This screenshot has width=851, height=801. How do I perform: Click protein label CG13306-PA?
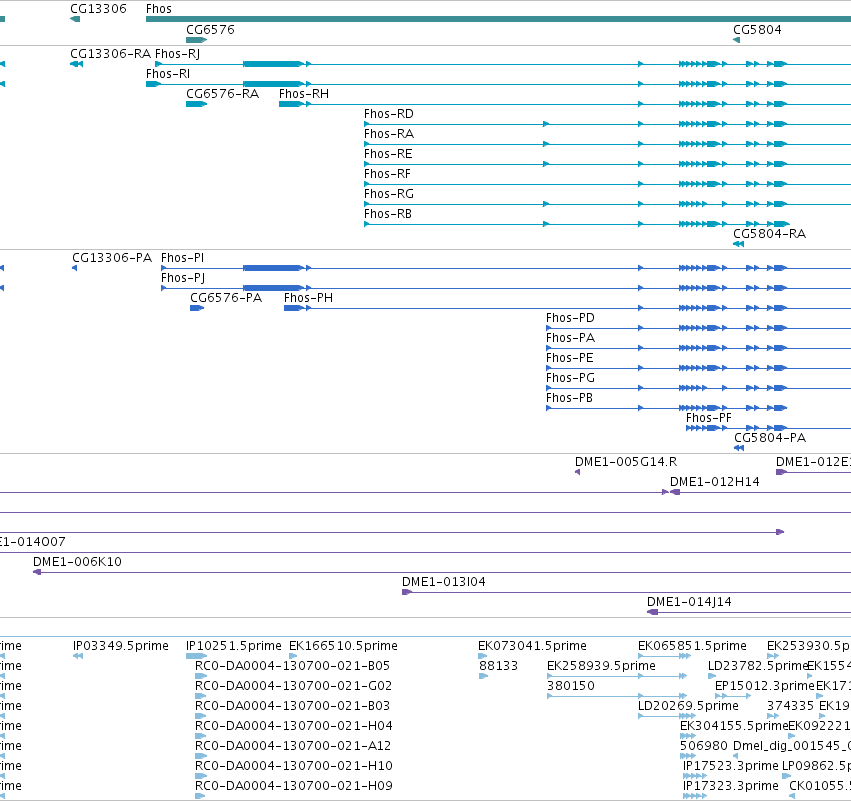(x=112, y=258)
